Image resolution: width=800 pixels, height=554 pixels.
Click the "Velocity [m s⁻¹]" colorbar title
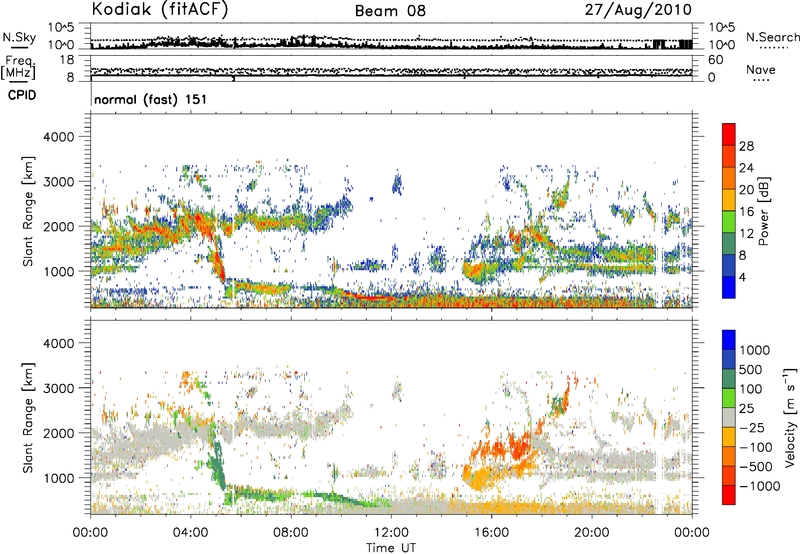pos(790,417)
